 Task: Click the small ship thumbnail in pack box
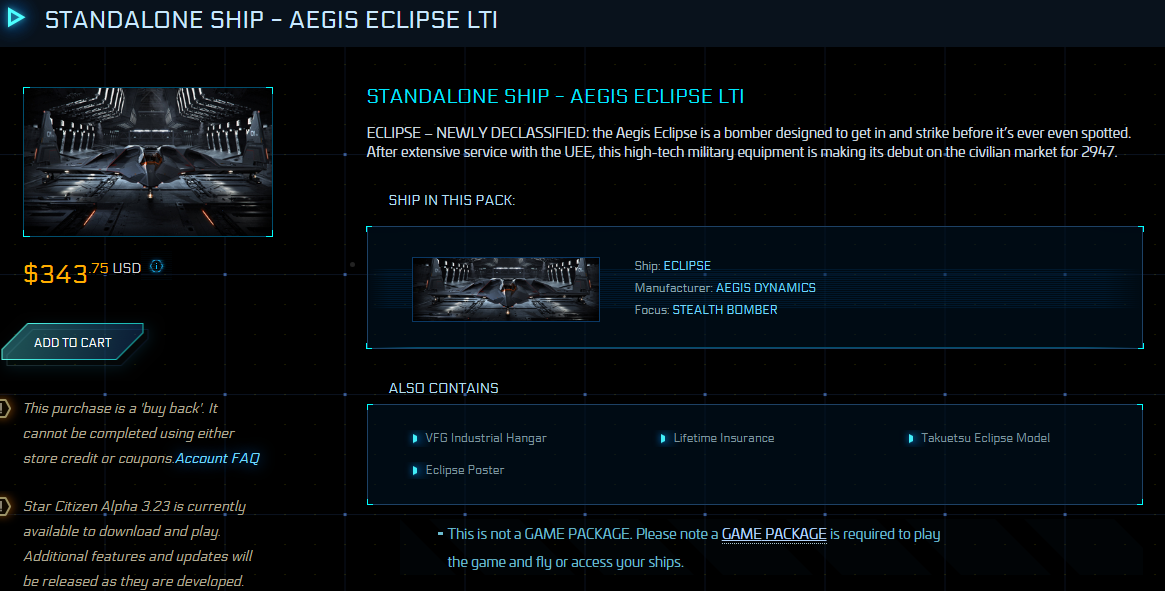coord(506,289)
